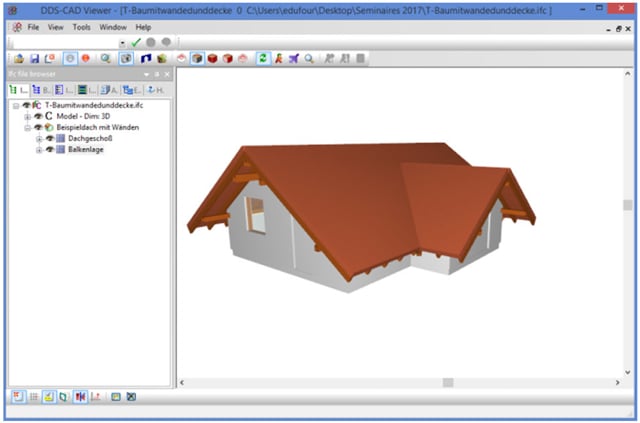The image size is (640, 423).
Task: Click the first gray circle next to checkmark
Action: click(151, 42)
